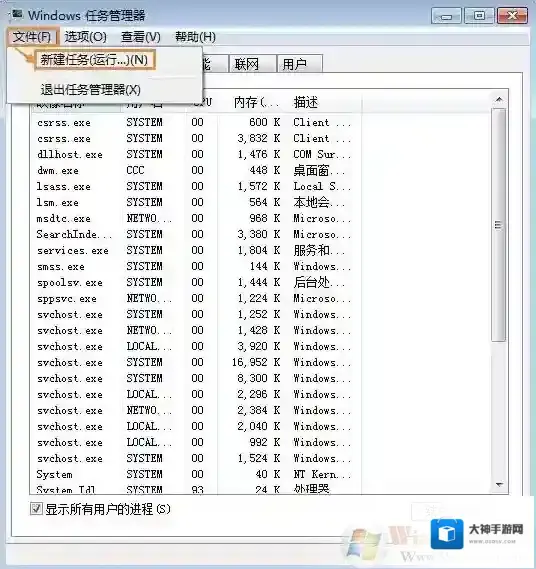Open the 文件(F) menu
536x569 pixels.
coord(32,37)
